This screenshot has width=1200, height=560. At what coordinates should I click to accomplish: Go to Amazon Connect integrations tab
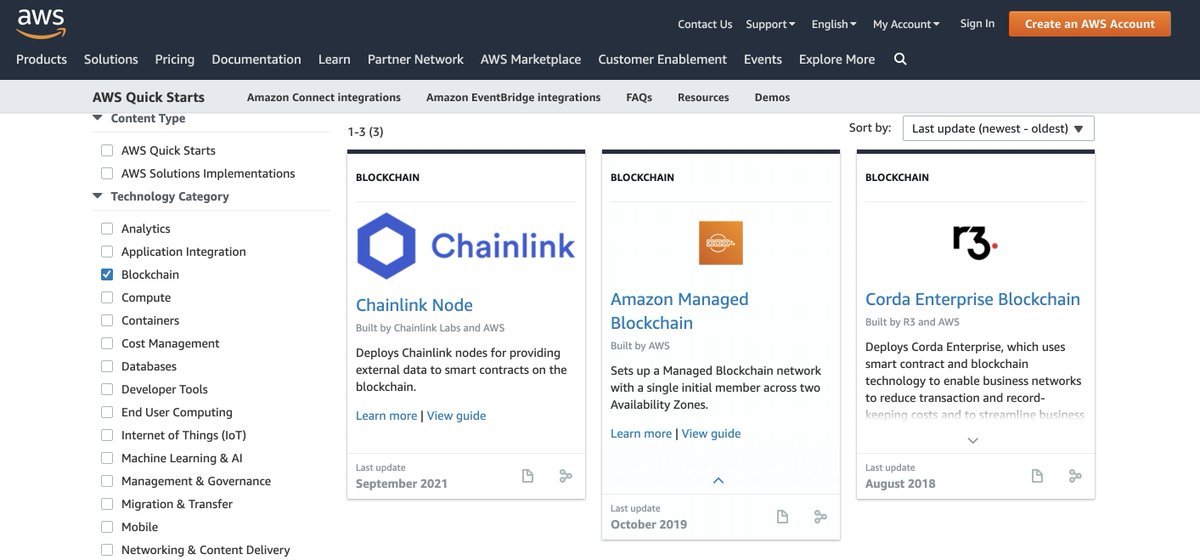pos(324,97)
